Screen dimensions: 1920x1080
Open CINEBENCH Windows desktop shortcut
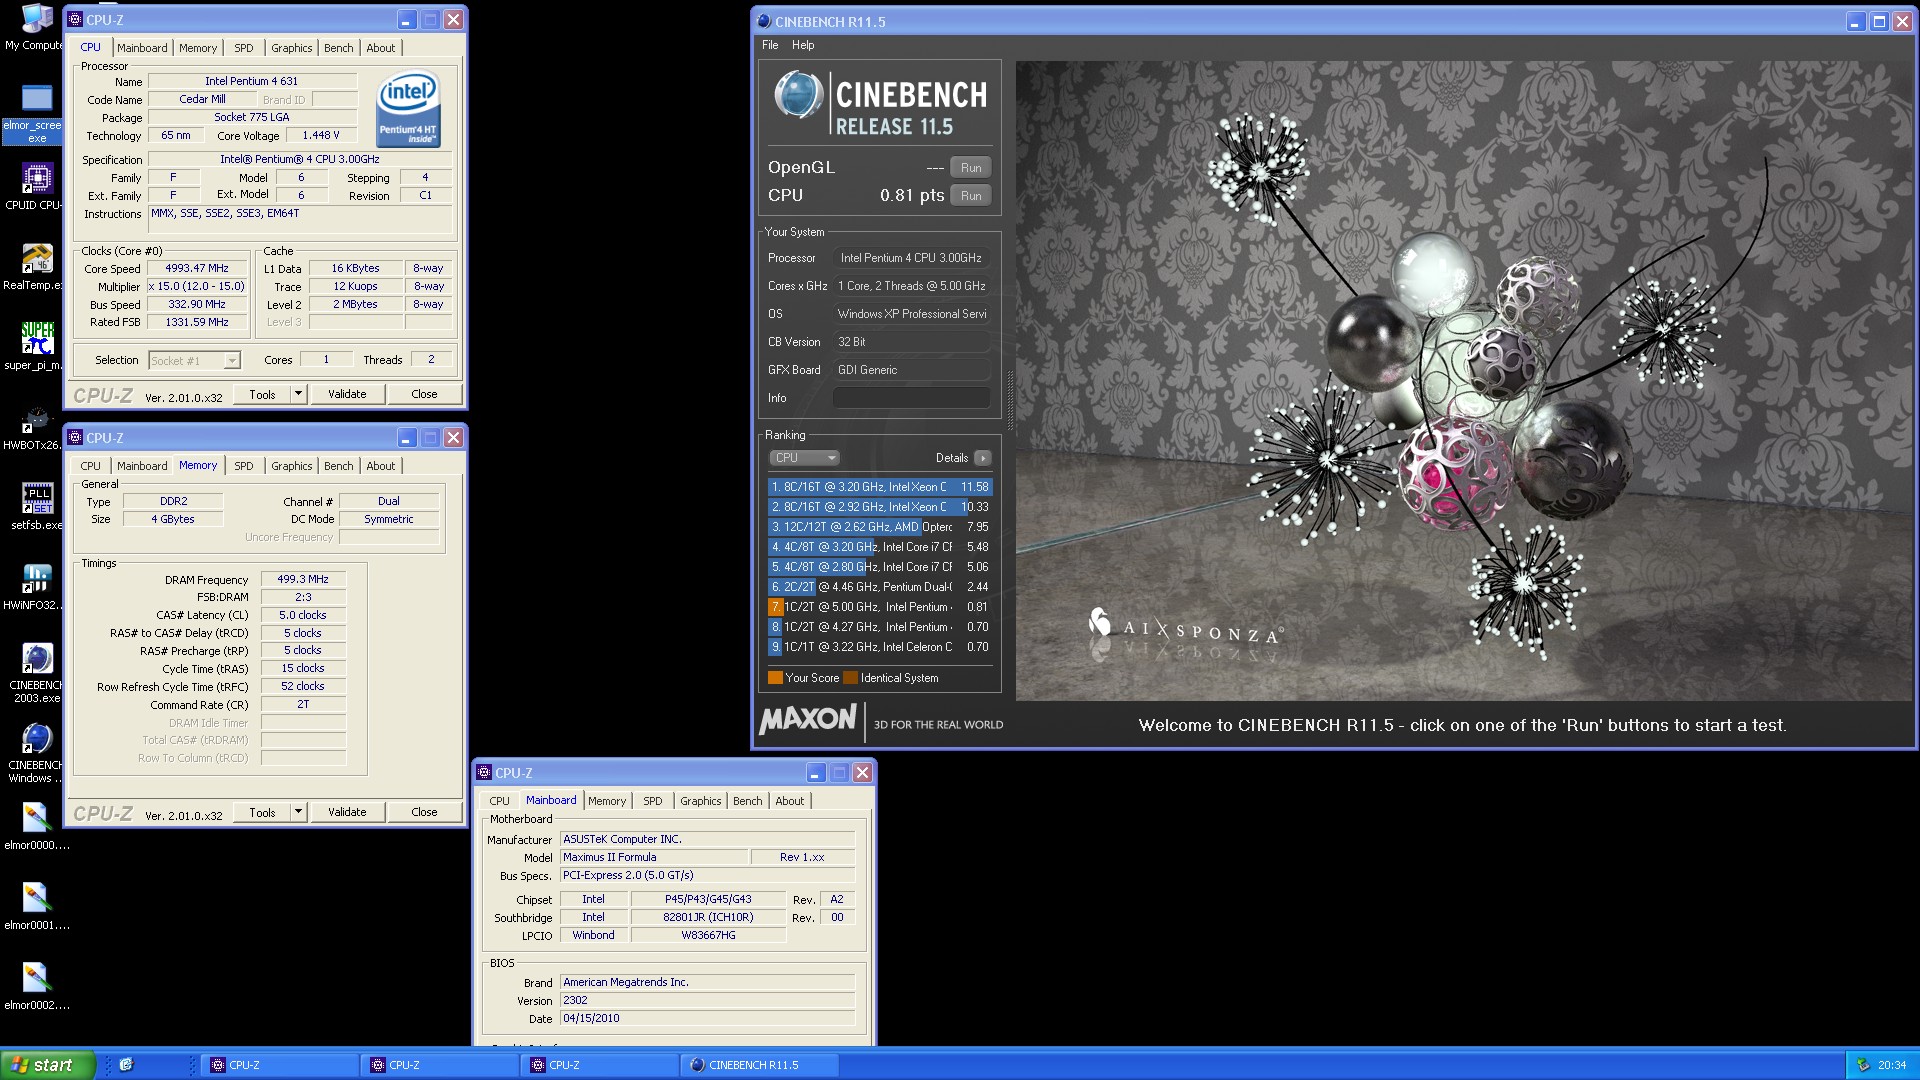tap(35, 752)
